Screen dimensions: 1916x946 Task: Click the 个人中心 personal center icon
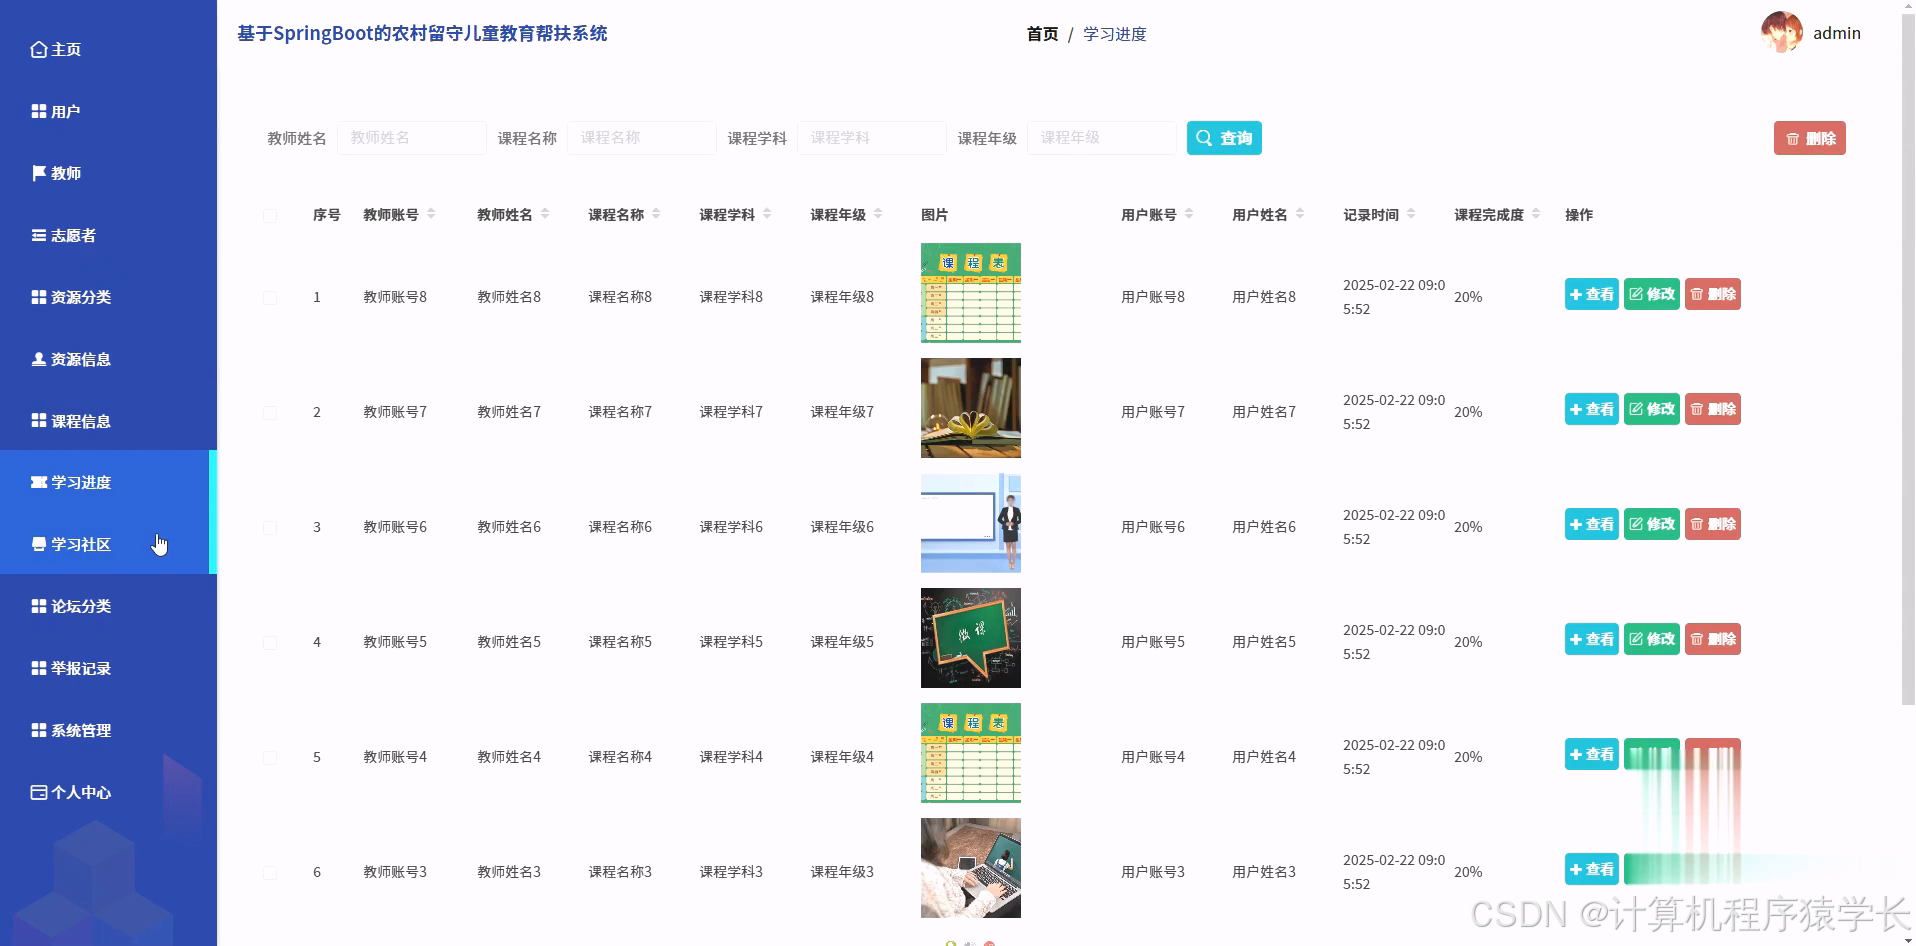coord(40,792)
